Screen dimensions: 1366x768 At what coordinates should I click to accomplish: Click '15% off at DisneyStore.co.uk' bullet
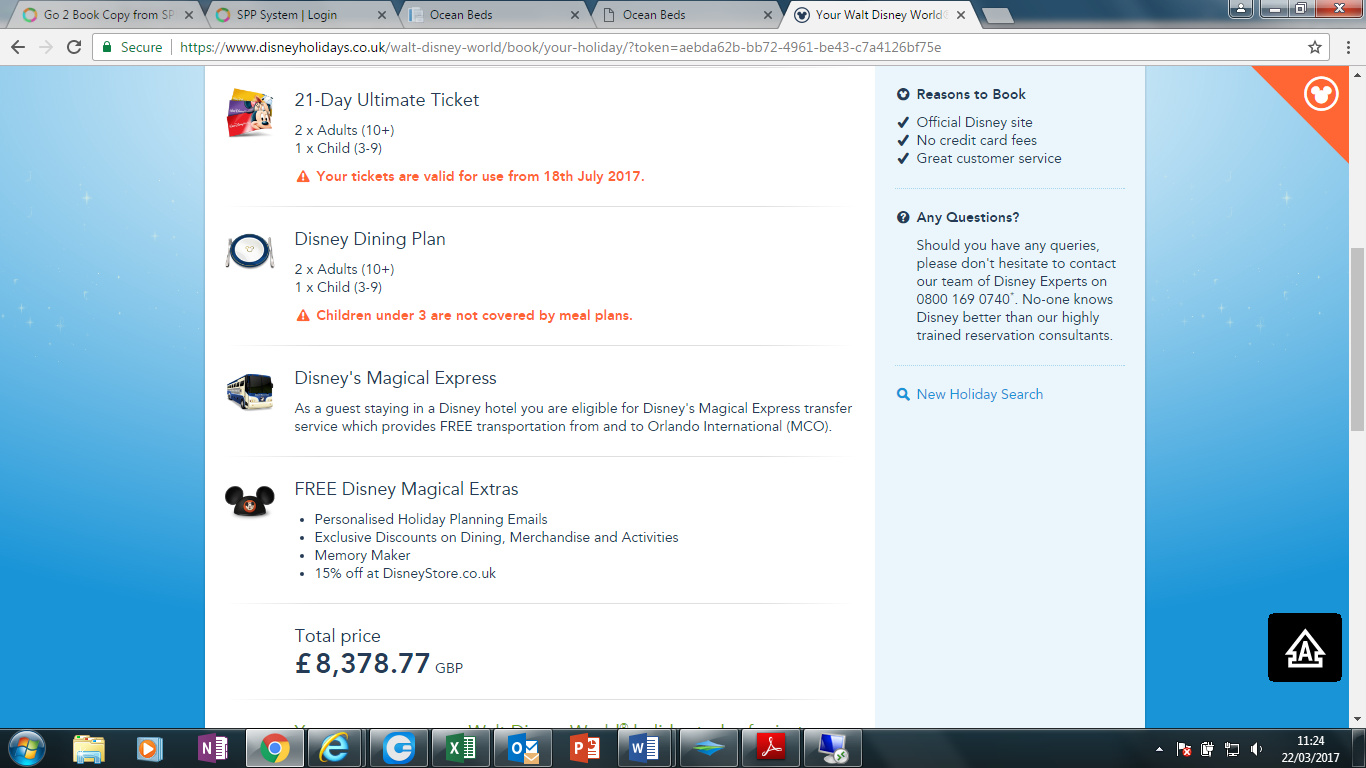point(405,573)
